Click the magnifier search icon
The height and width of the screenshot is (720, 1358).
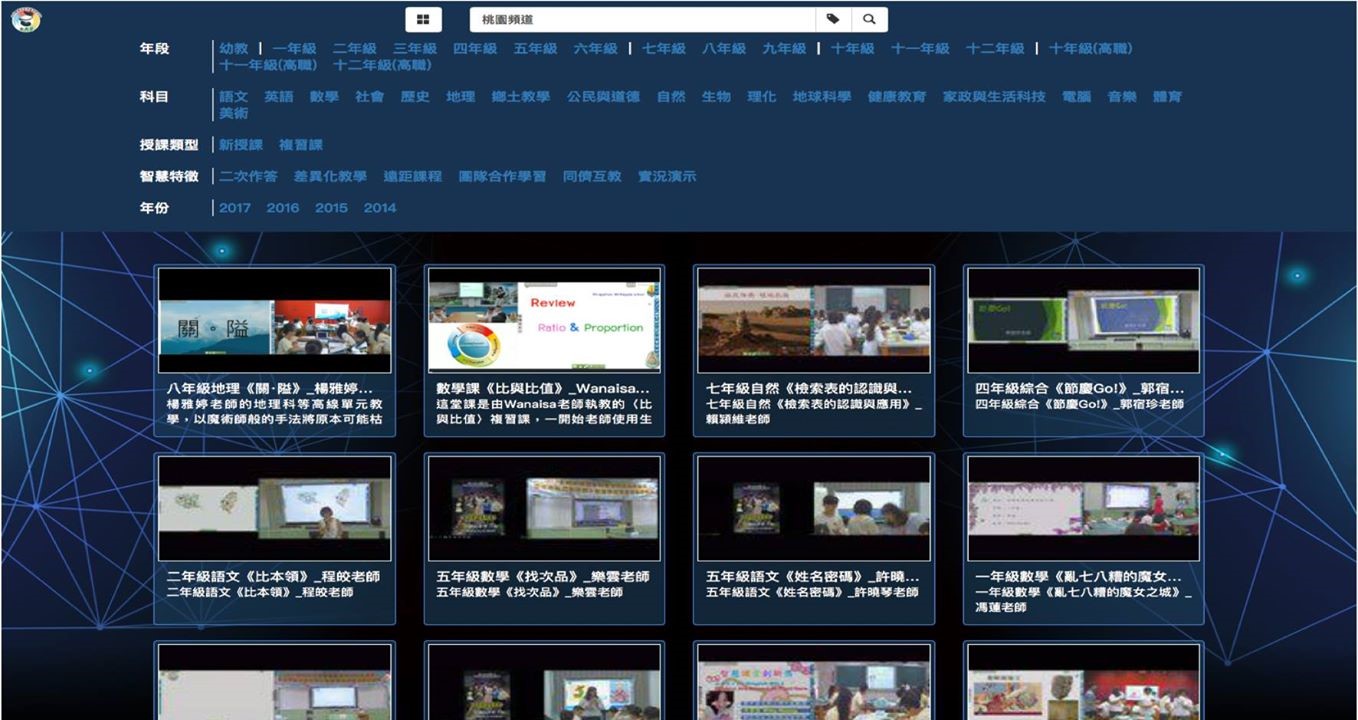click(x=869, y=19)
